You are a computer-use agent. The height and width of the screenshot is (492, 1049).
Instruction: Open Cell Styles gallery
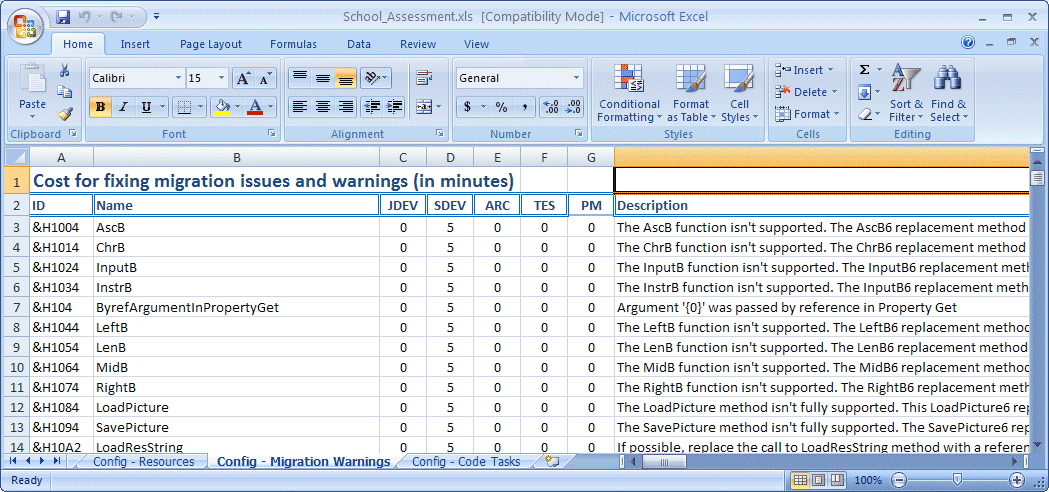(x=739, y=92)
